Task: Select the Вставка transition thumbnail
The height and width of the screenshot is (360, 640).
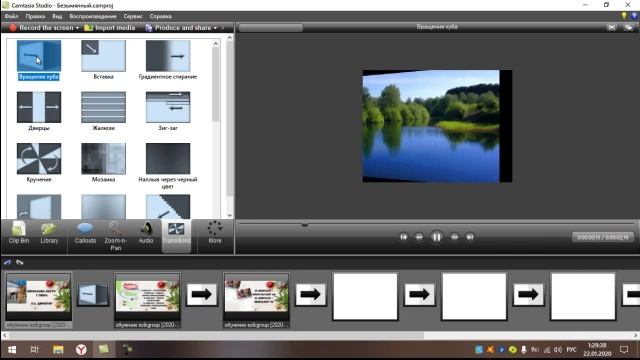Action: coord(103,56)
